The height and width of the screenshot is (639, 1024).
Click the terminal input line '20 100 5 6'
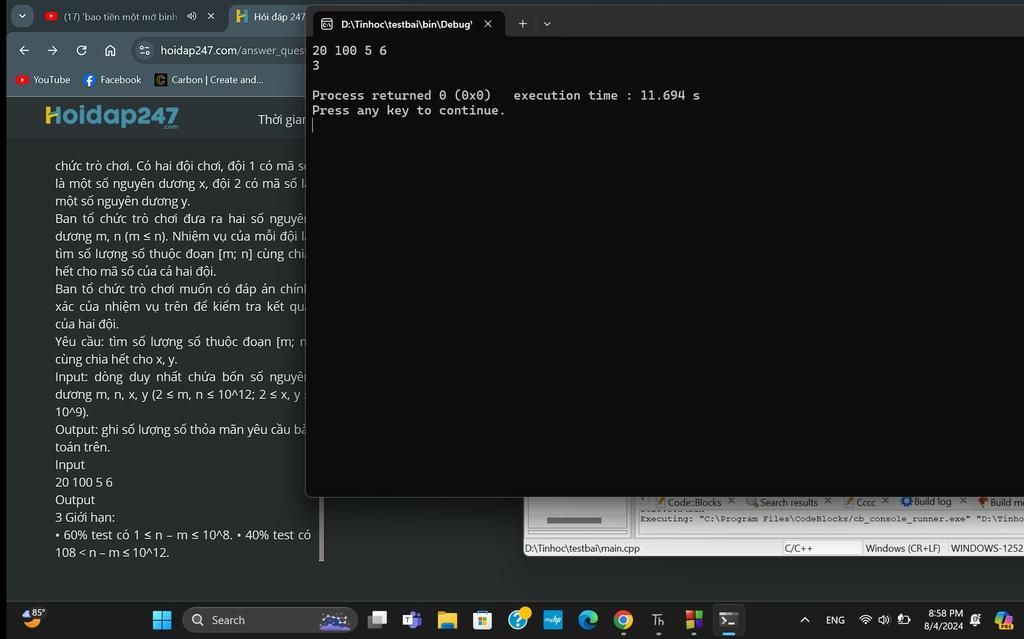pyautogui.click(x=349, y=50)
